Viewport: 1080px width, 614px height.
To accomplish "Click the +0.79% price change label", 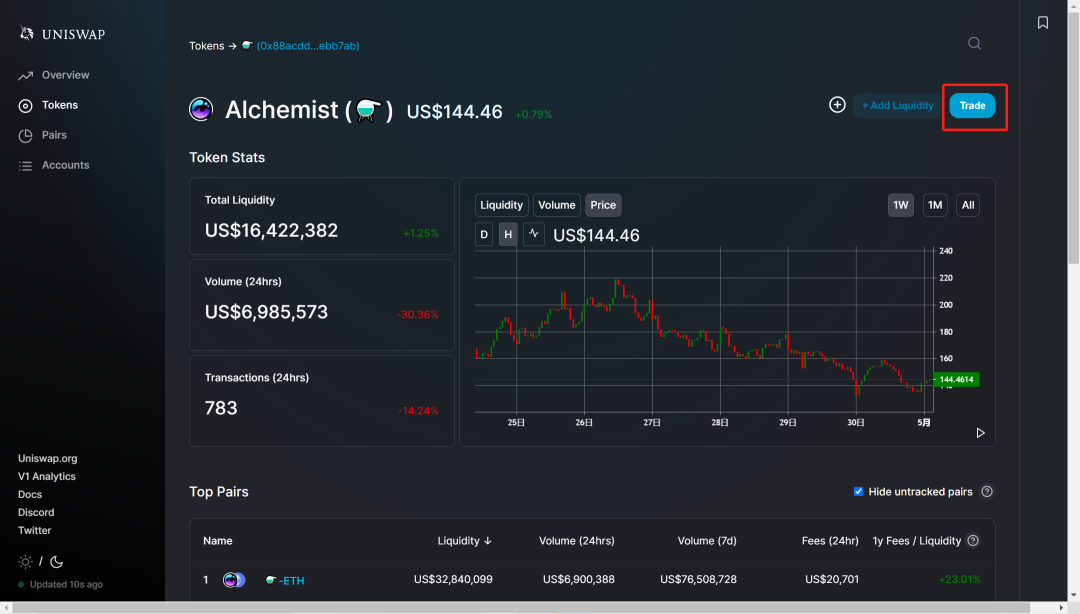I will pyautogui.click(x=534, y=114).
